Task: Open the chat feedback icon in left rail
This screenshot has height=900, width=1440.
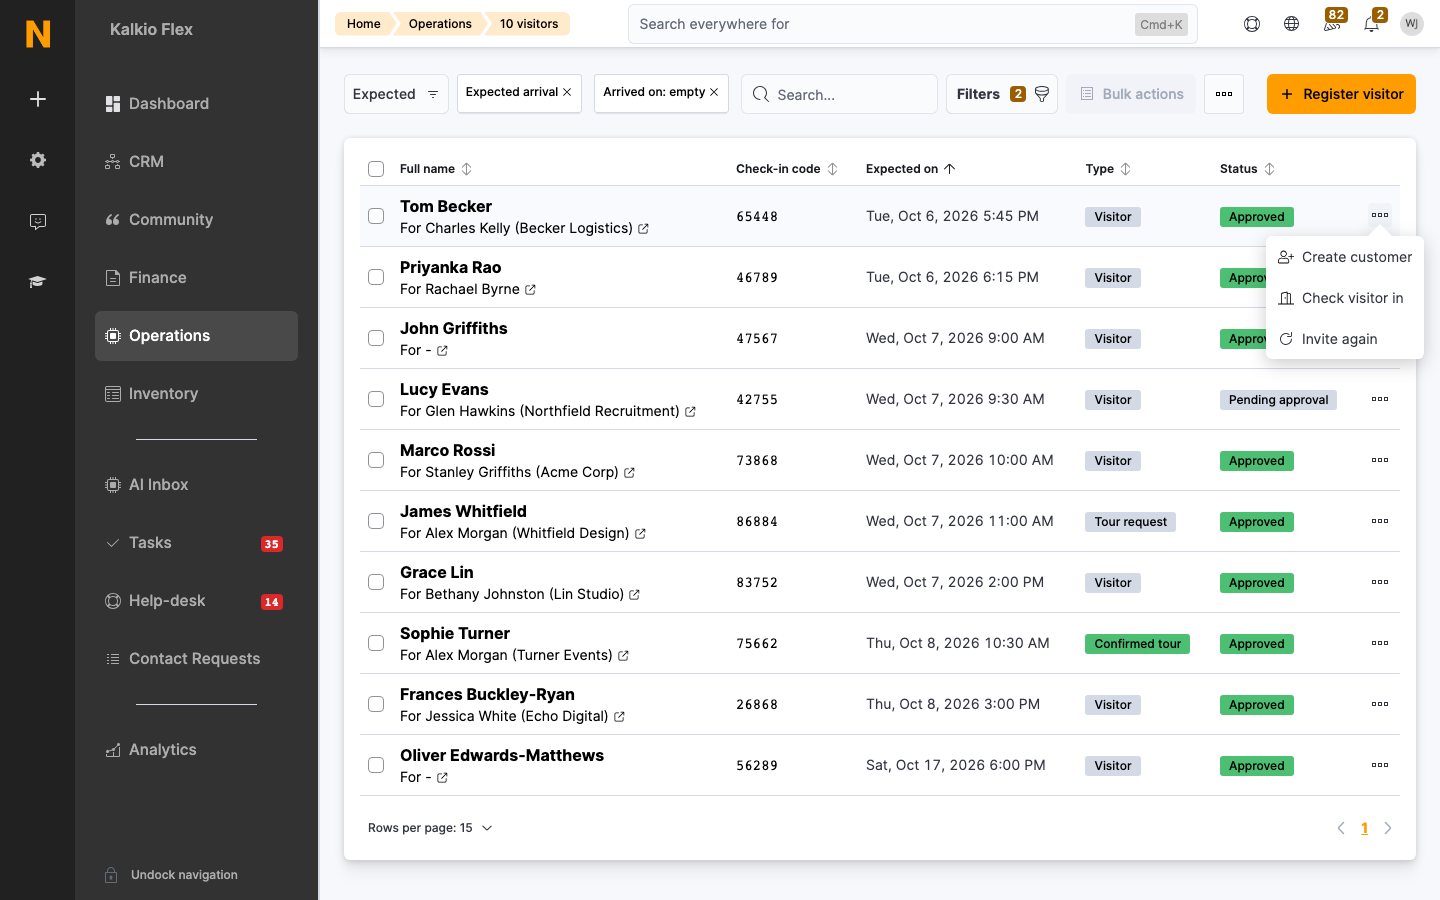Action: (x=38, y=221)
